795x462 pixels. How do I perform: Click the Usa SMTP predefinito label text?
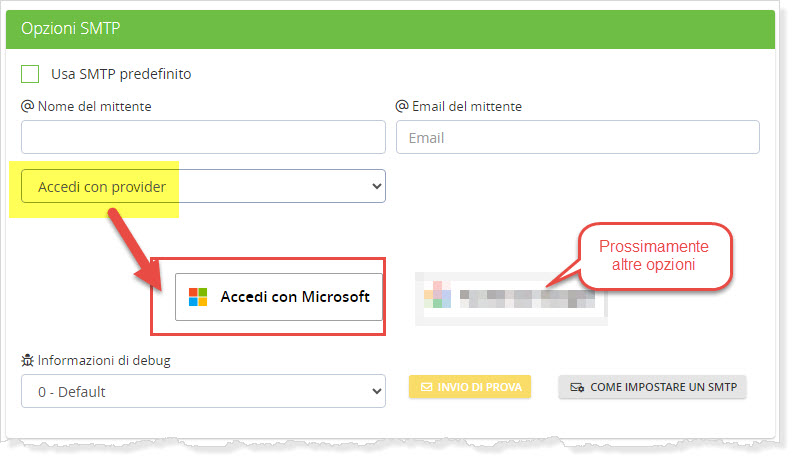coord(121,74)
